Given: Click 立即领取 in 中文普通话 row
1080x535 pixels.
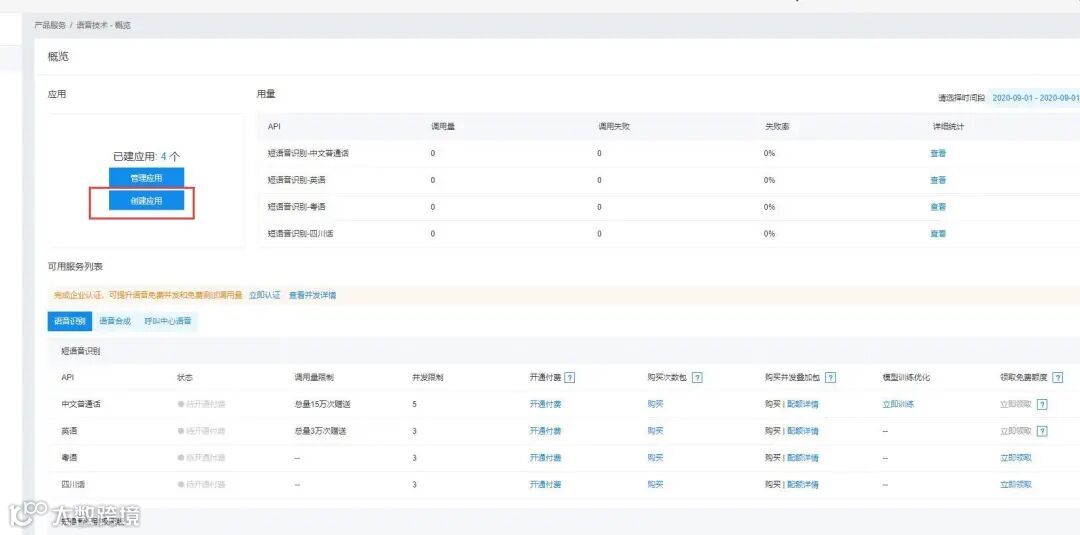Looking at the screenshot, I should coord(1016,404).
